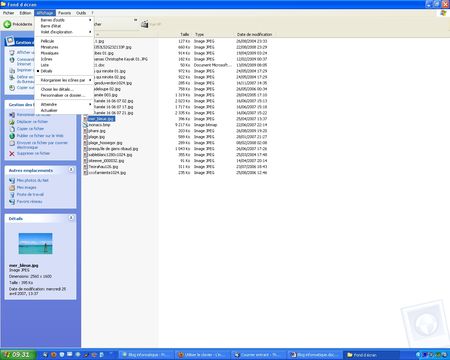
Task: Click the small dropdown arrow in the toolbar
Action: click(135, 20)
